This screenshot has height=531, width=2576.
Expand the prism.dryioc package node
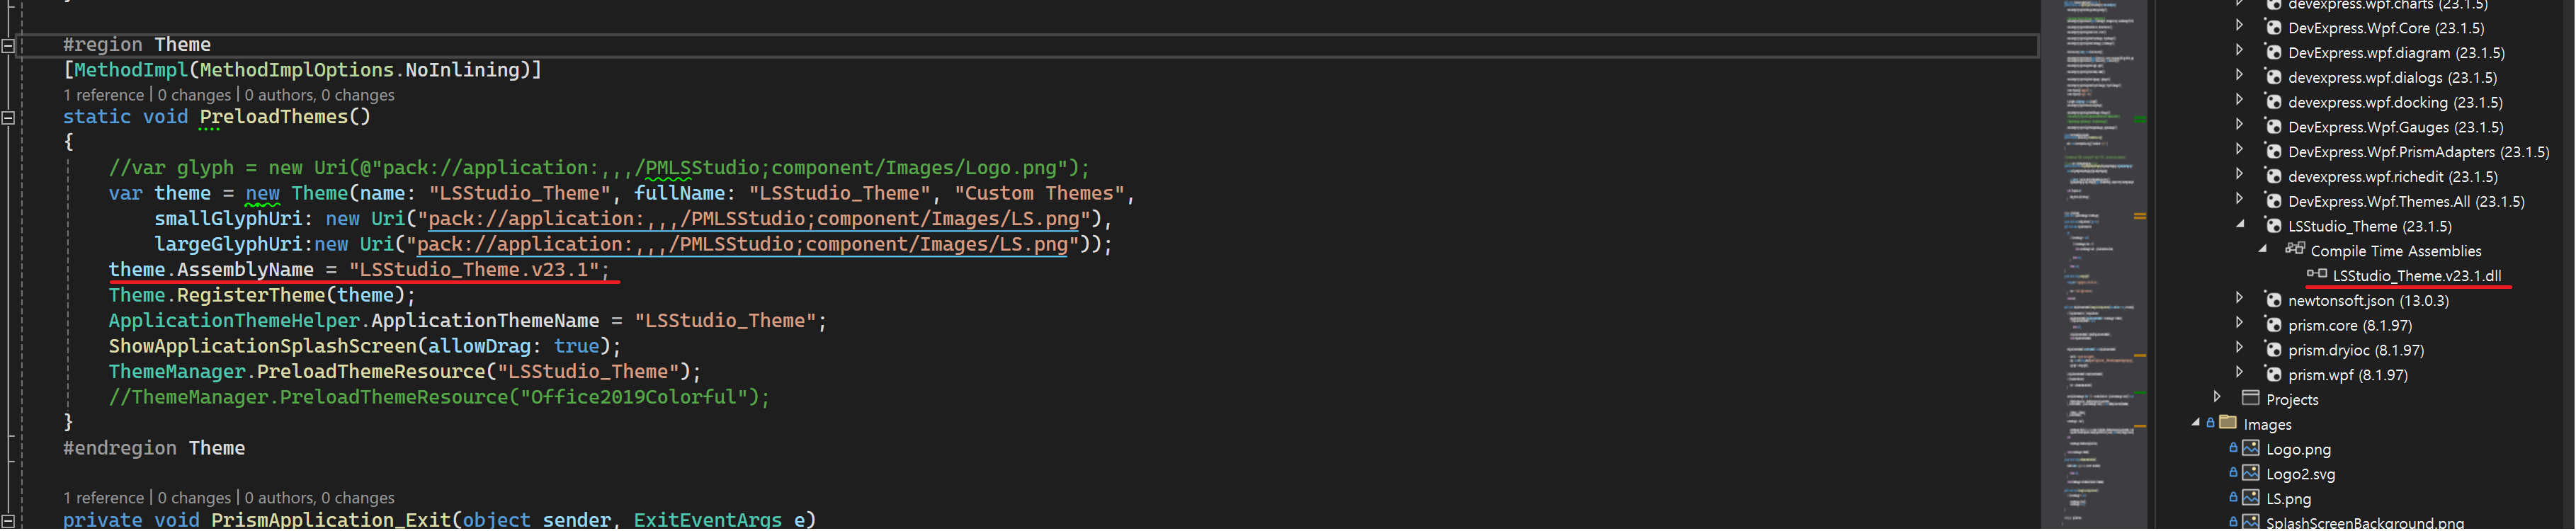coord(2240,347)
